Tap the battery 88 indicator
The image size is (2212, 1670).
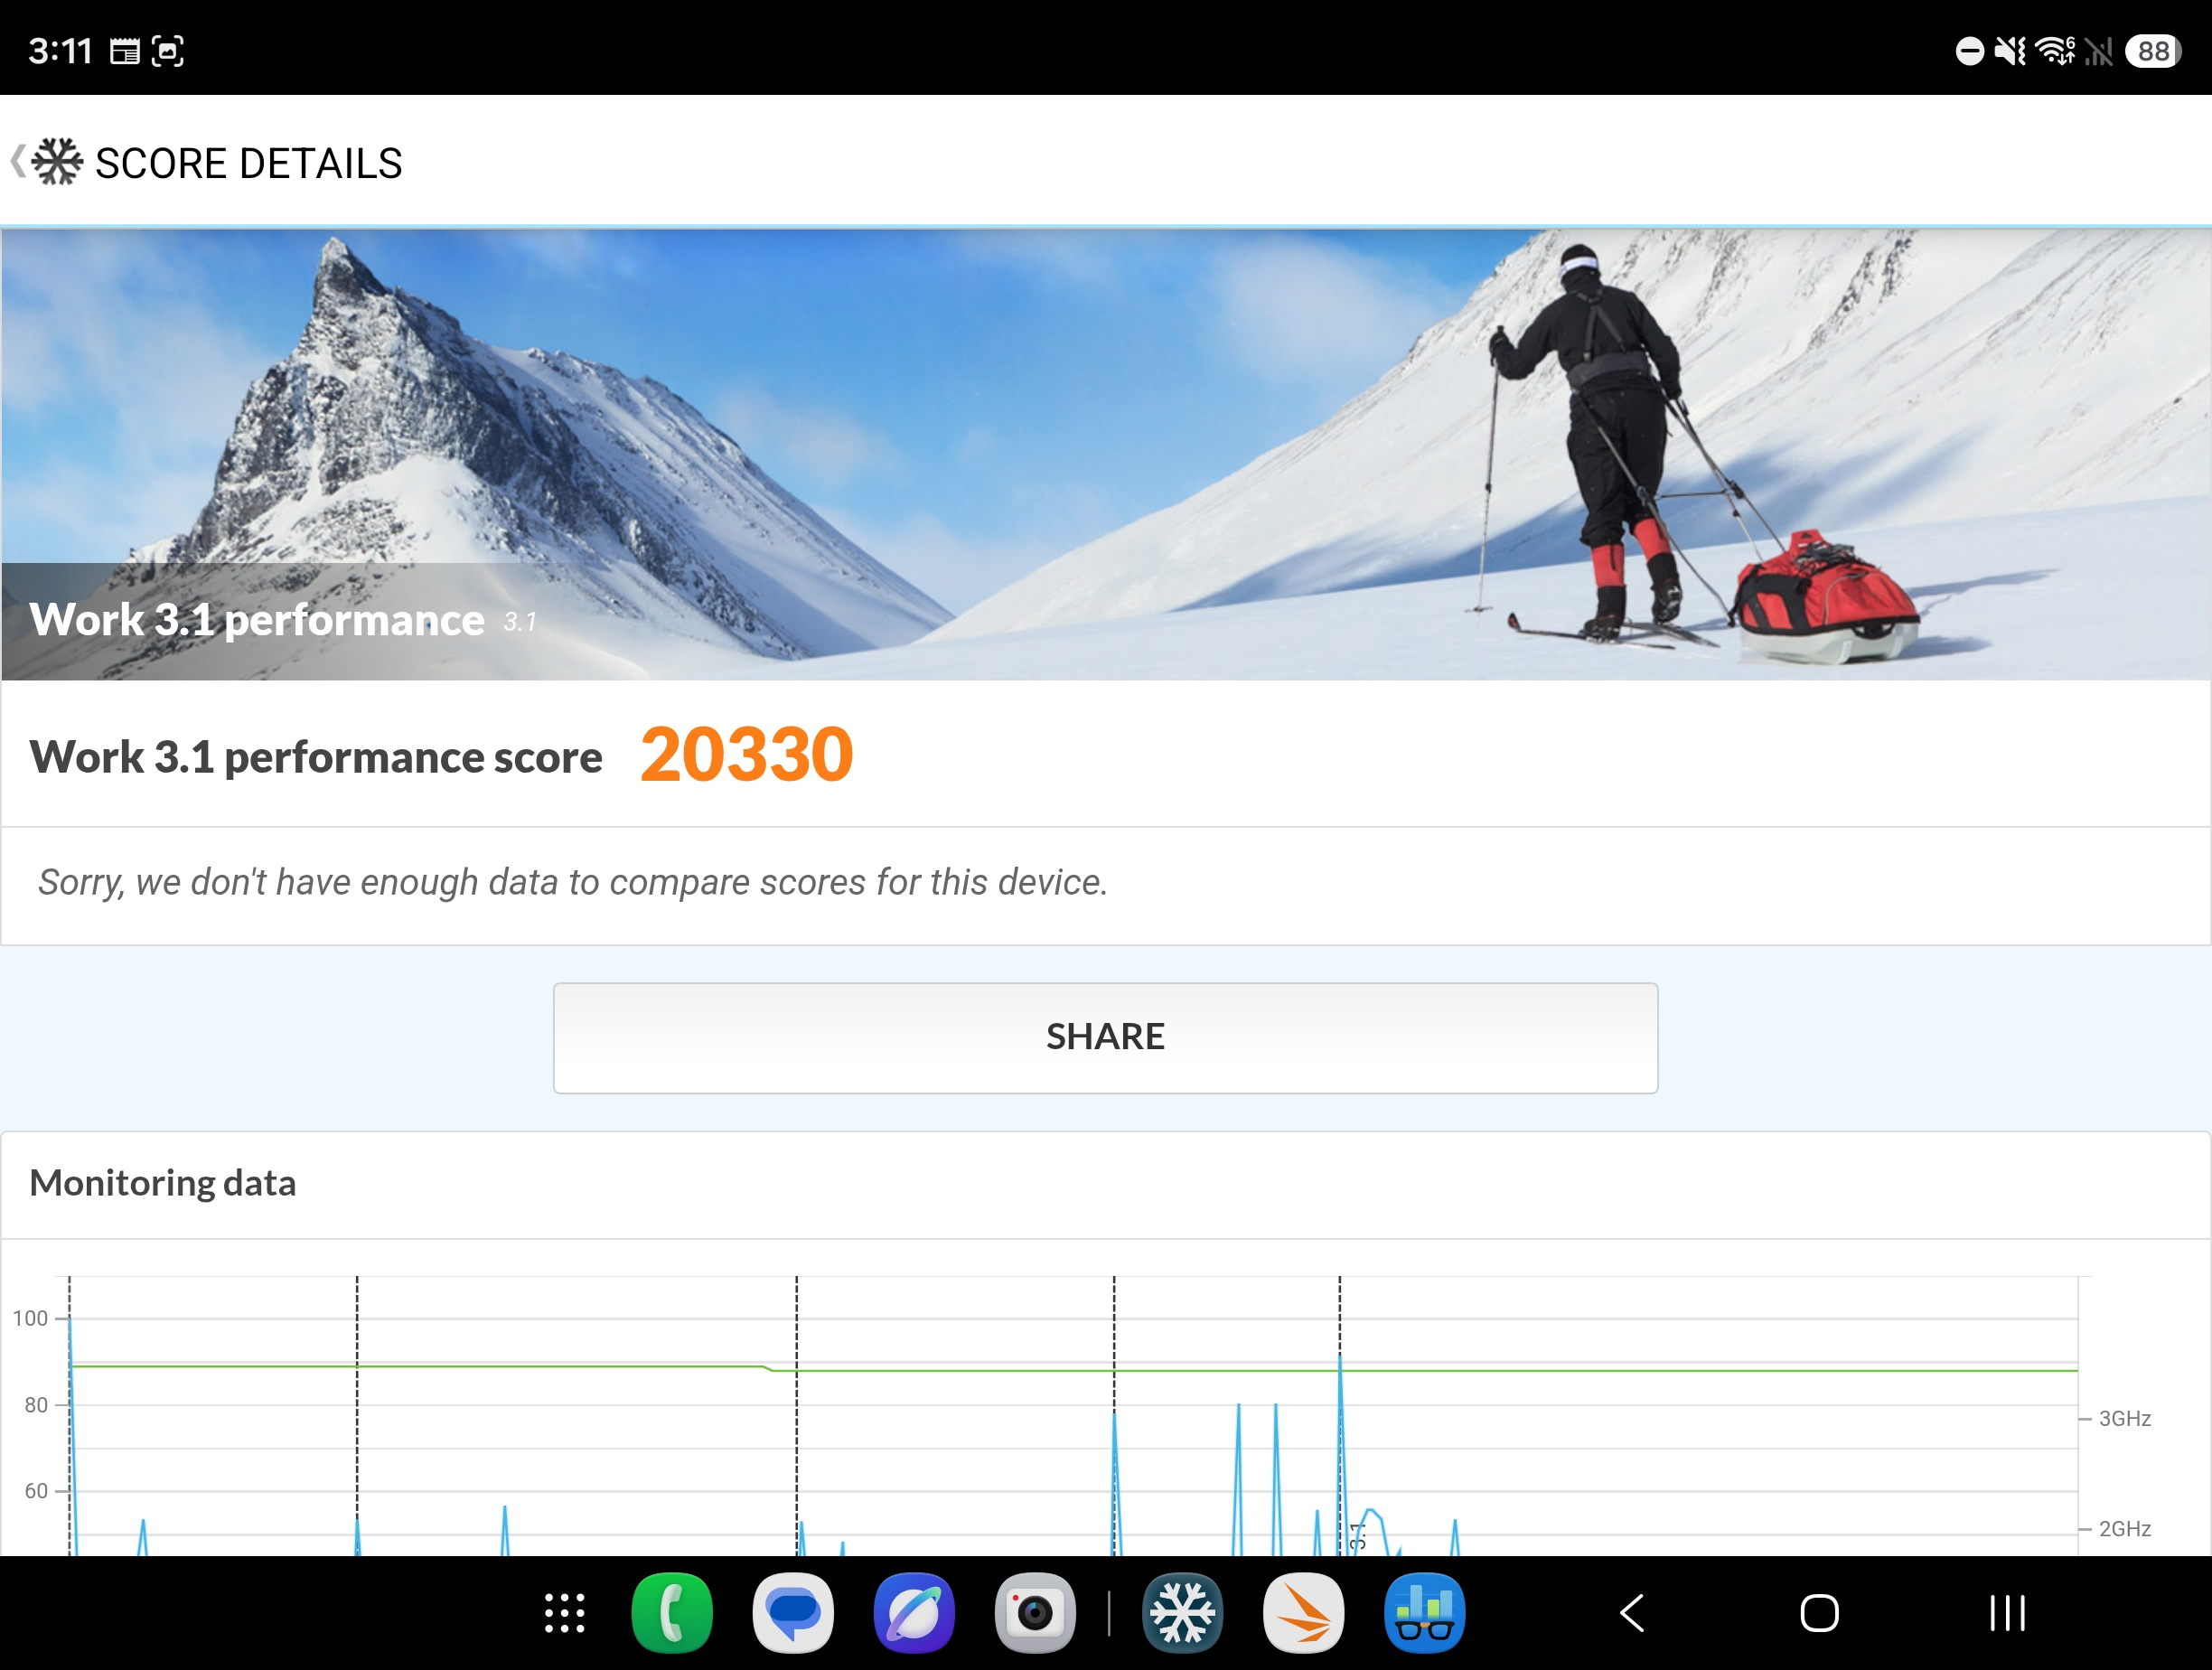coord(2152,51)
